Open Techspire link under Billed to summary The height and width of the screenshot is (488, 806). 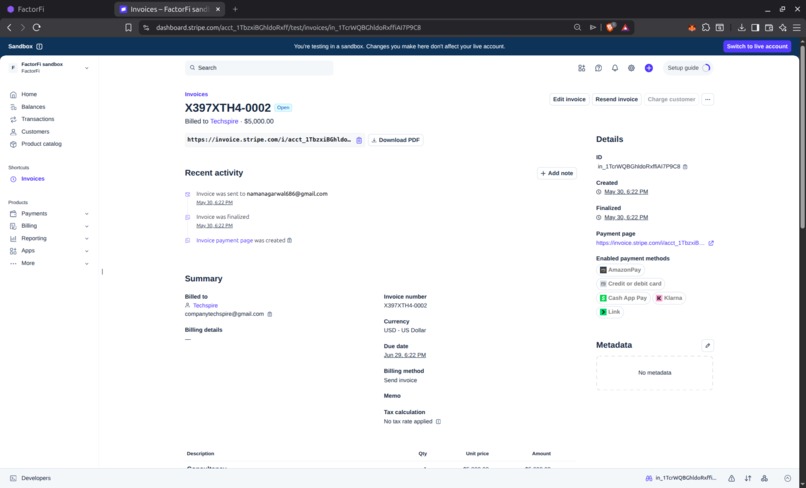coord(205,305)
